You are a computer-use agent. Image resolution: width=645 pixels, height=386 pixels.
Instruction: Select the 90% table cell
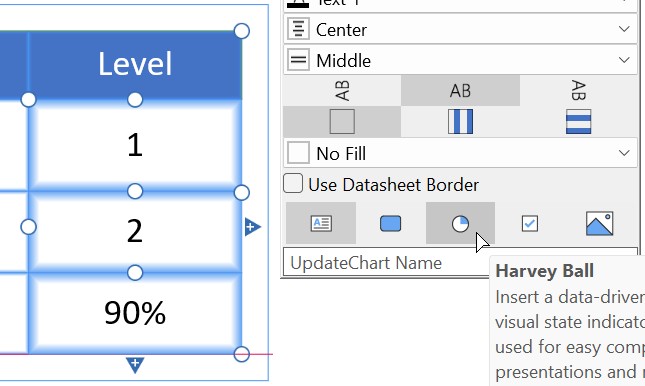pos(135,313)
